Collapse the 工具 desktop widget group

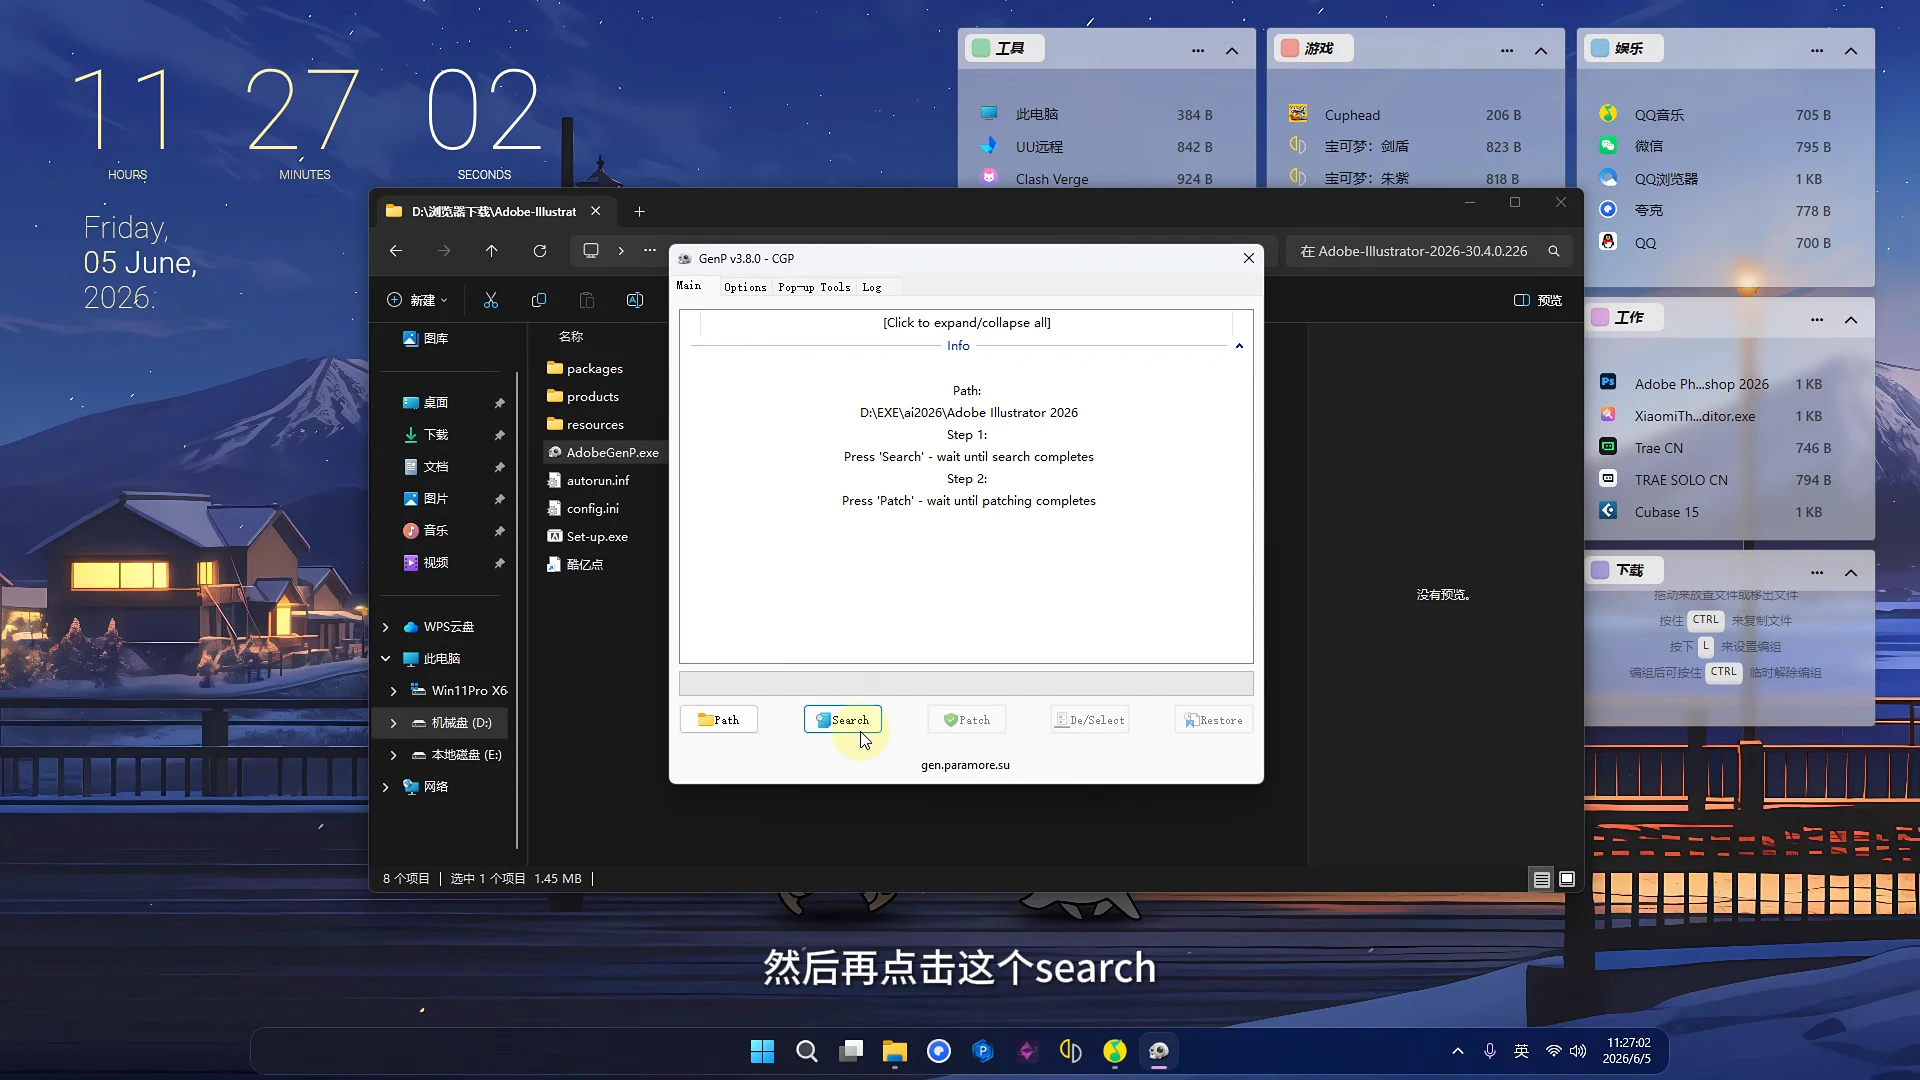1232,50
